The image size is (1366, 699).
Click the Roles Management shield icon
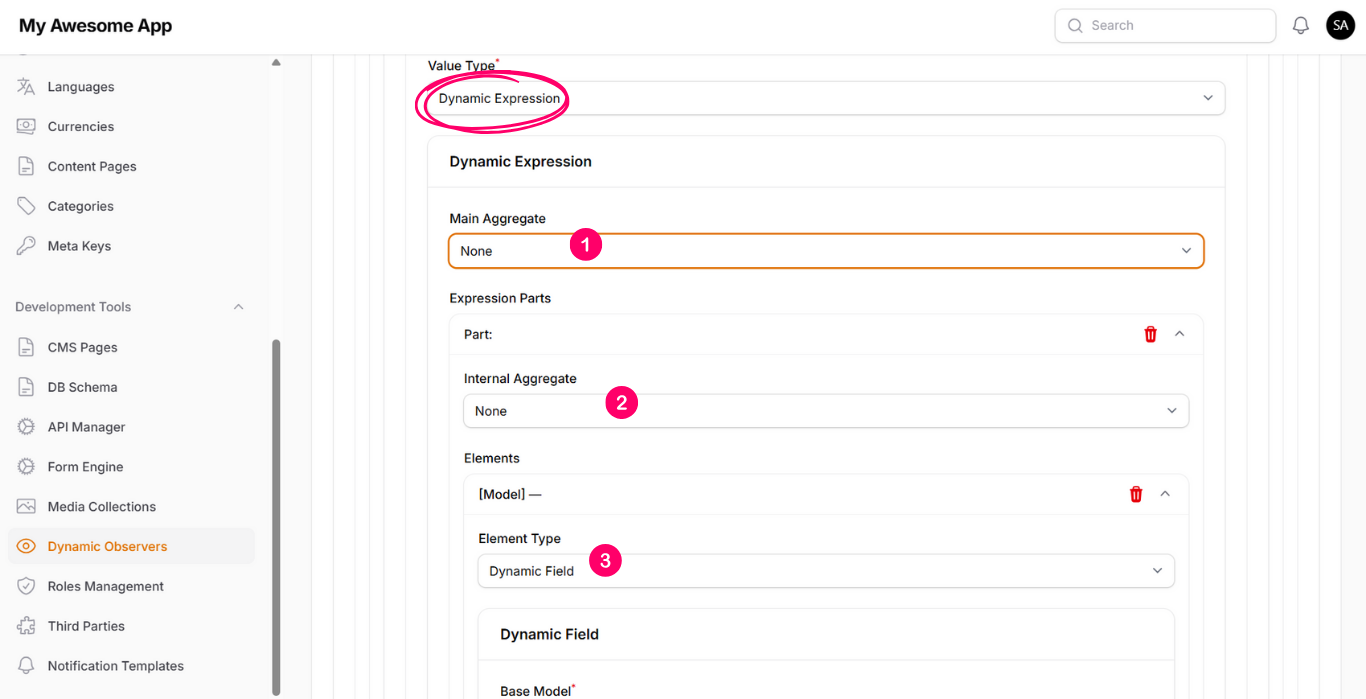click(x=26, y=586)
